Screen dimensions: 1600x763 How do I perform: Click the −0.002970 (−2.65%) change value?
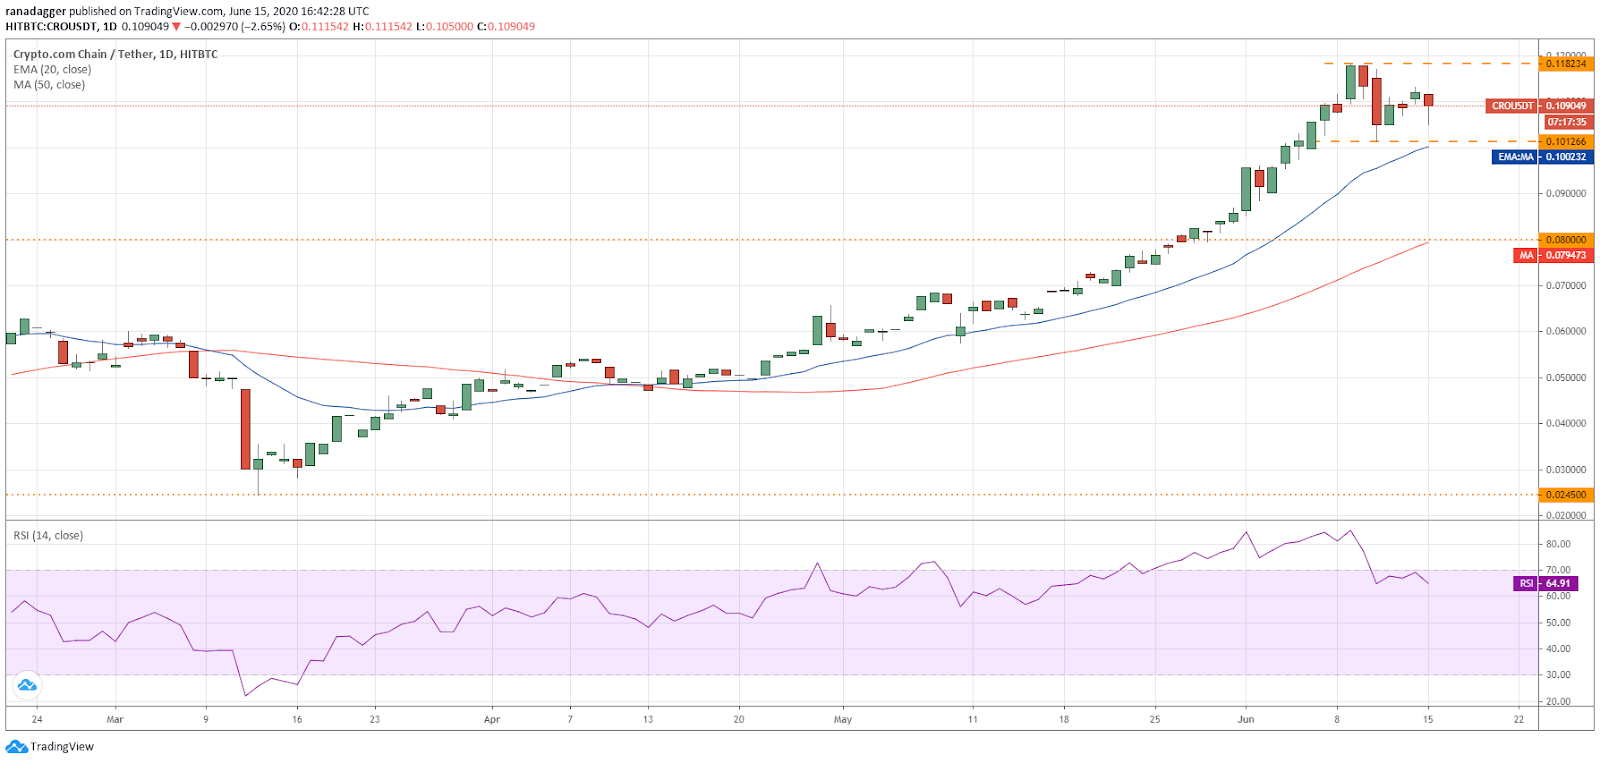pyautogui.click(x=235, y=26)
